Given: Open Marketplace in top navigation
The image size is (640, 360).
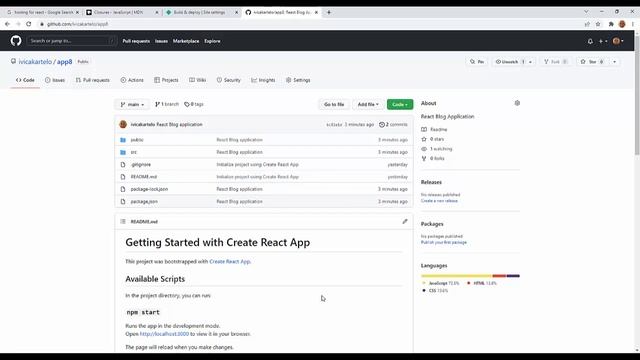Looking at the screenshot, I should tap(186, 41).
